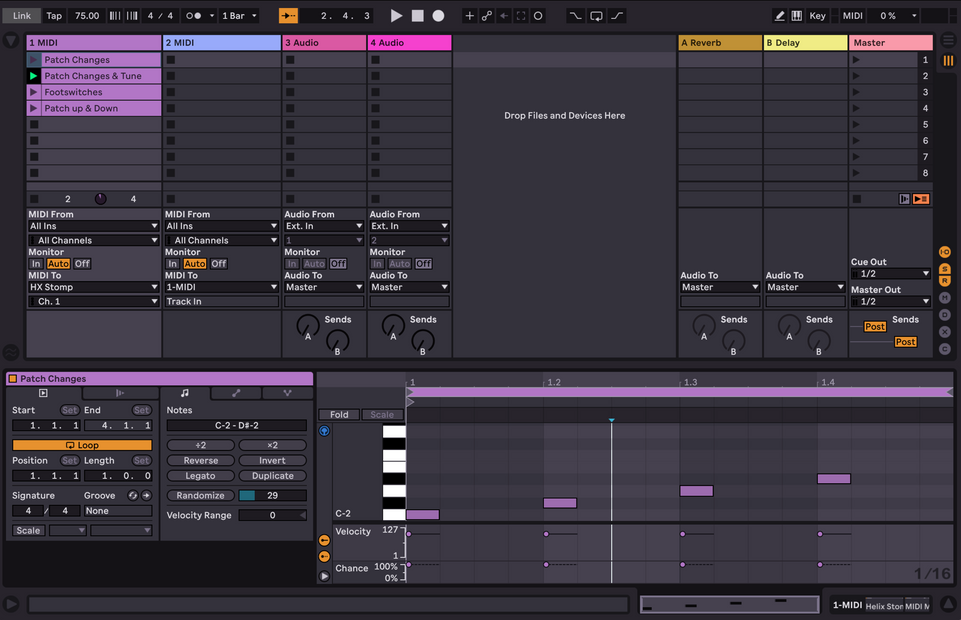Image resolution: width=961 pixels, height=620 pixels.
Task: Enable Draw Mode with the pencil icon
Action: tap(779, 15)
